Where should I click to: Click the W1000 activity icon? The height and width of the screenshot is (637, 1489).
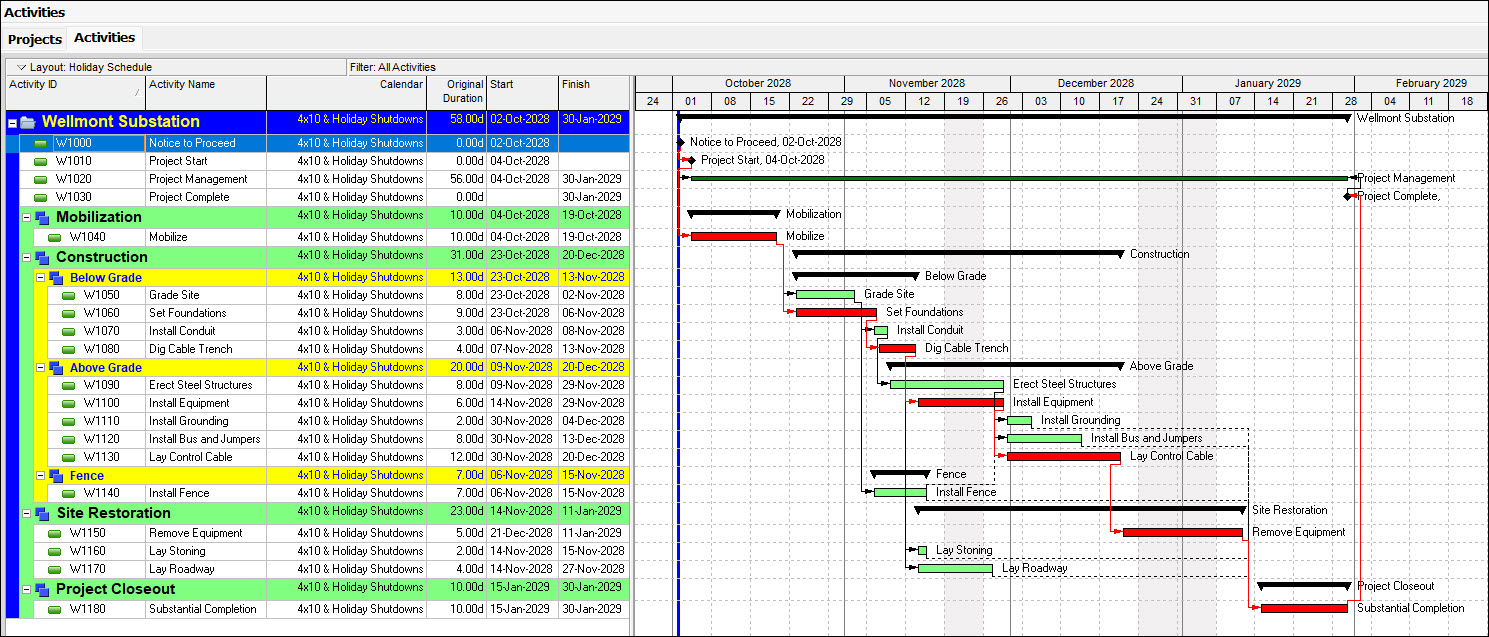(x=41, y=143)
